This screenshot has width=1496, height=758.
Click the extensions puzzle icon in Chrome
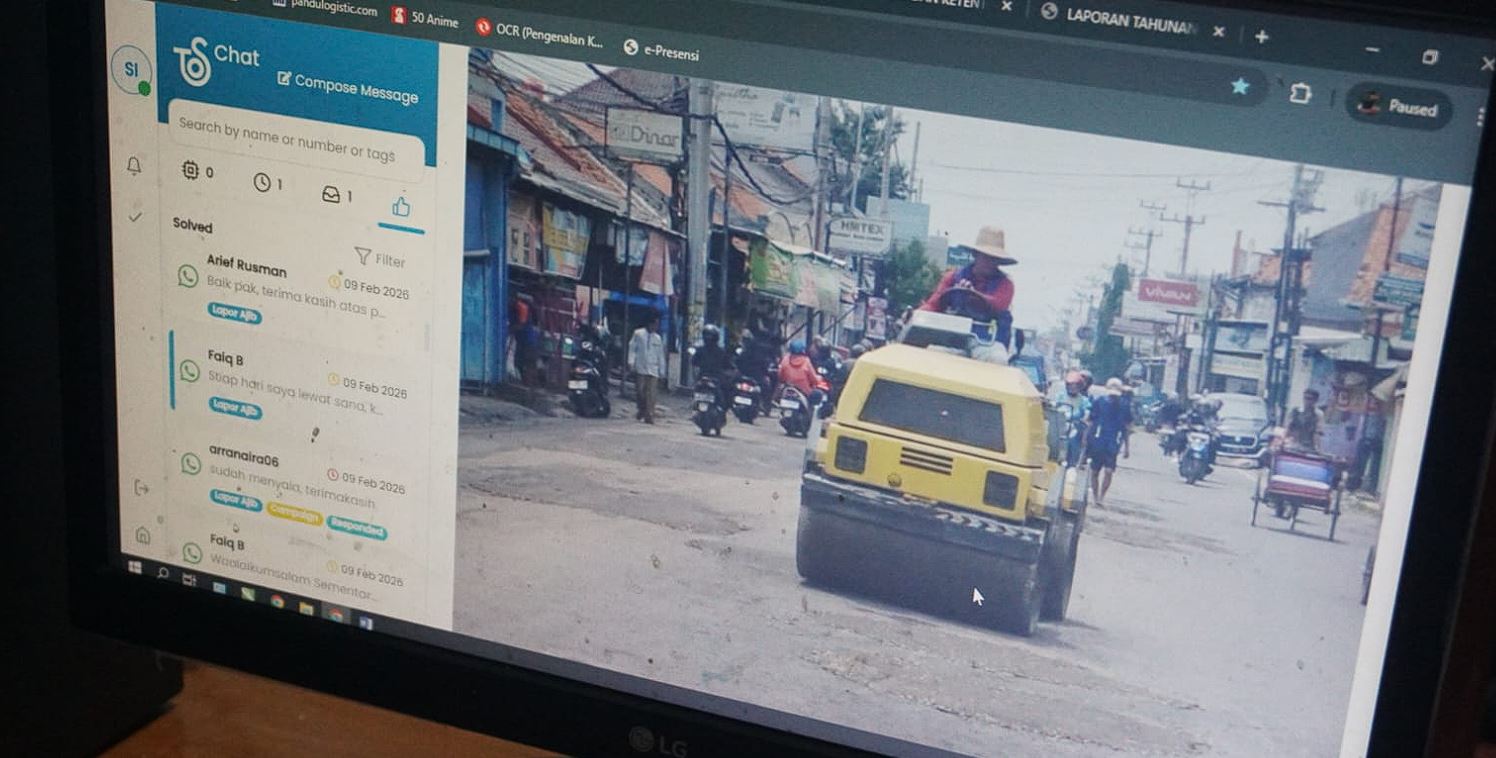1299,93
